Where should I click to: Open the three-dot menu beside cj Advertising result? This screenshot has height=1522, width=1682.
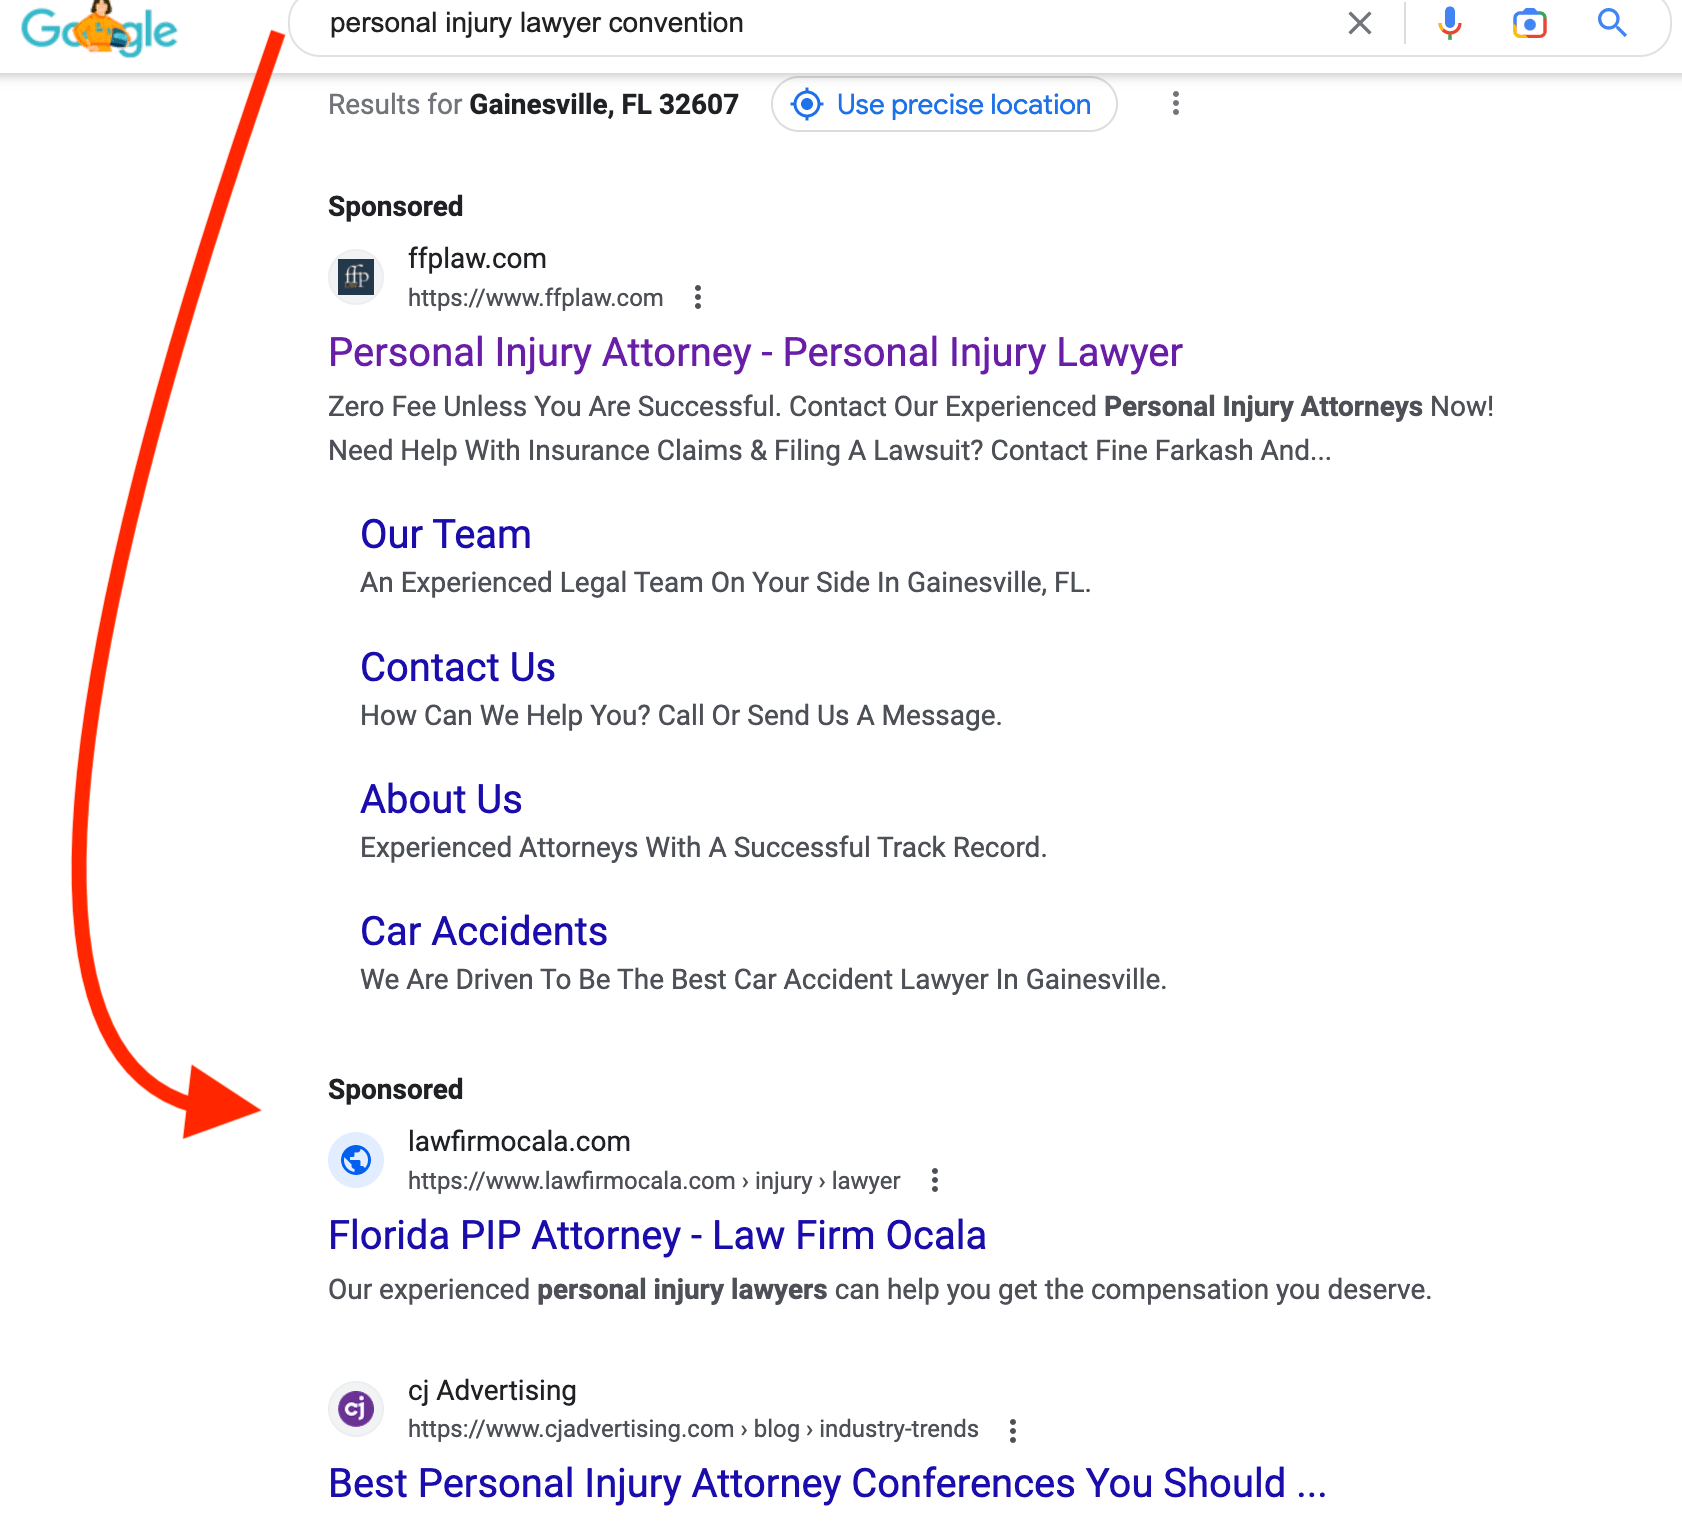[x=1012, y=1430]
